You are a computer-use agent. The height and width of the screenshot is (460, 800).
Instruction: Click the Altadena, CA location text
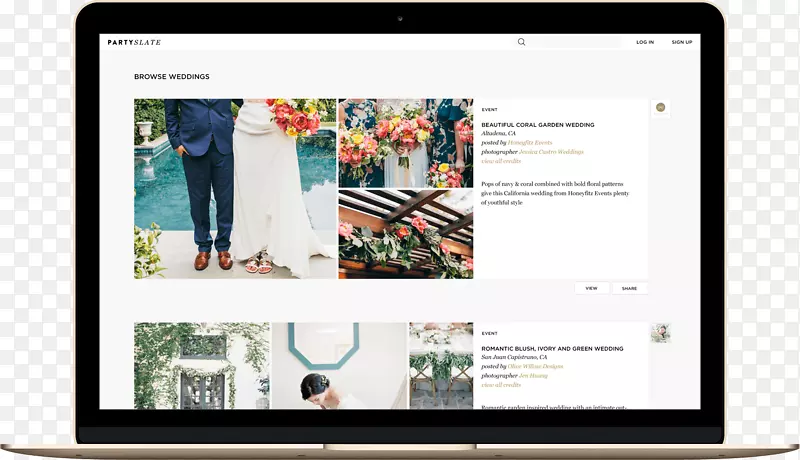[498, 134]
